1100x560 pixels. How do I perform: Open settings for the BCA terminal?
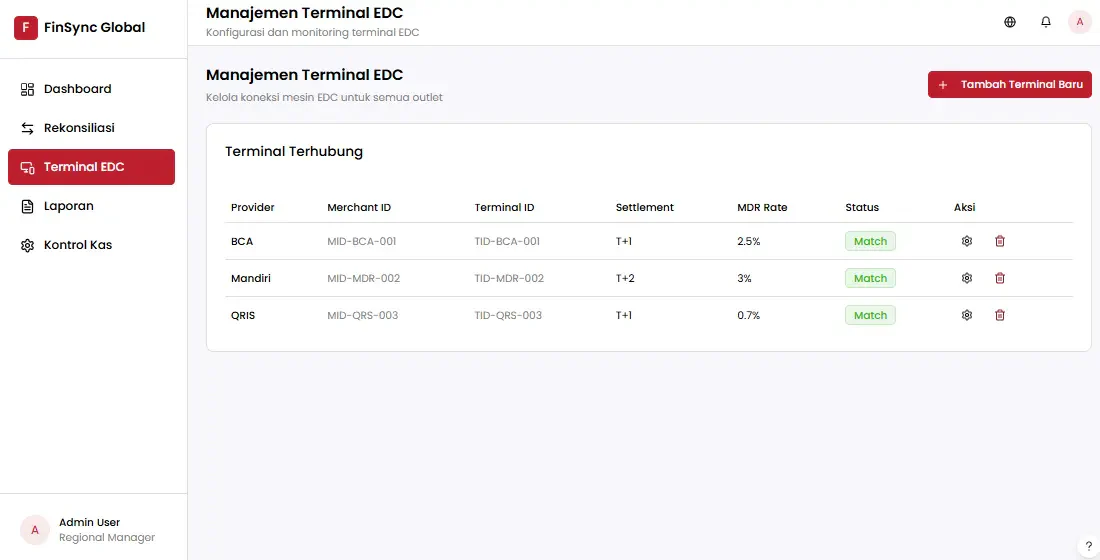(967, 241)
